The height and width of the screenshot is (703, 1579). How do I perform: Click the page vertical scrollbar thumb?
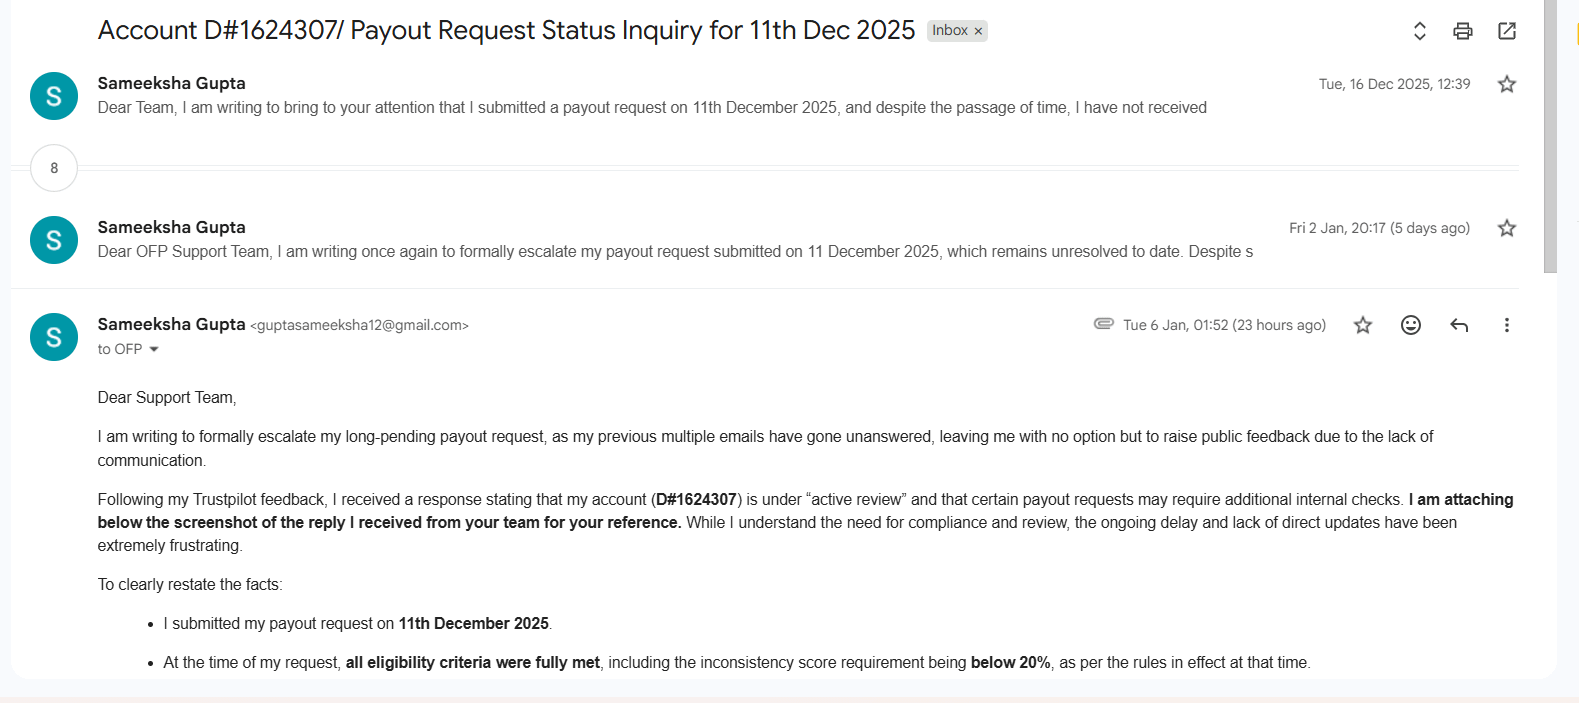tap(1550, 136)
